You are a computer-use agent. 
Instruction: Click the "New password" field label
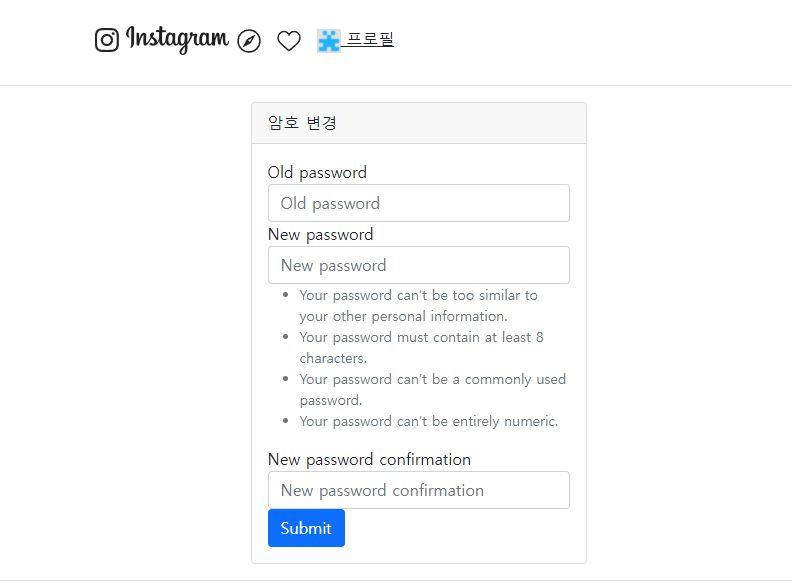[x=320, y=234]
